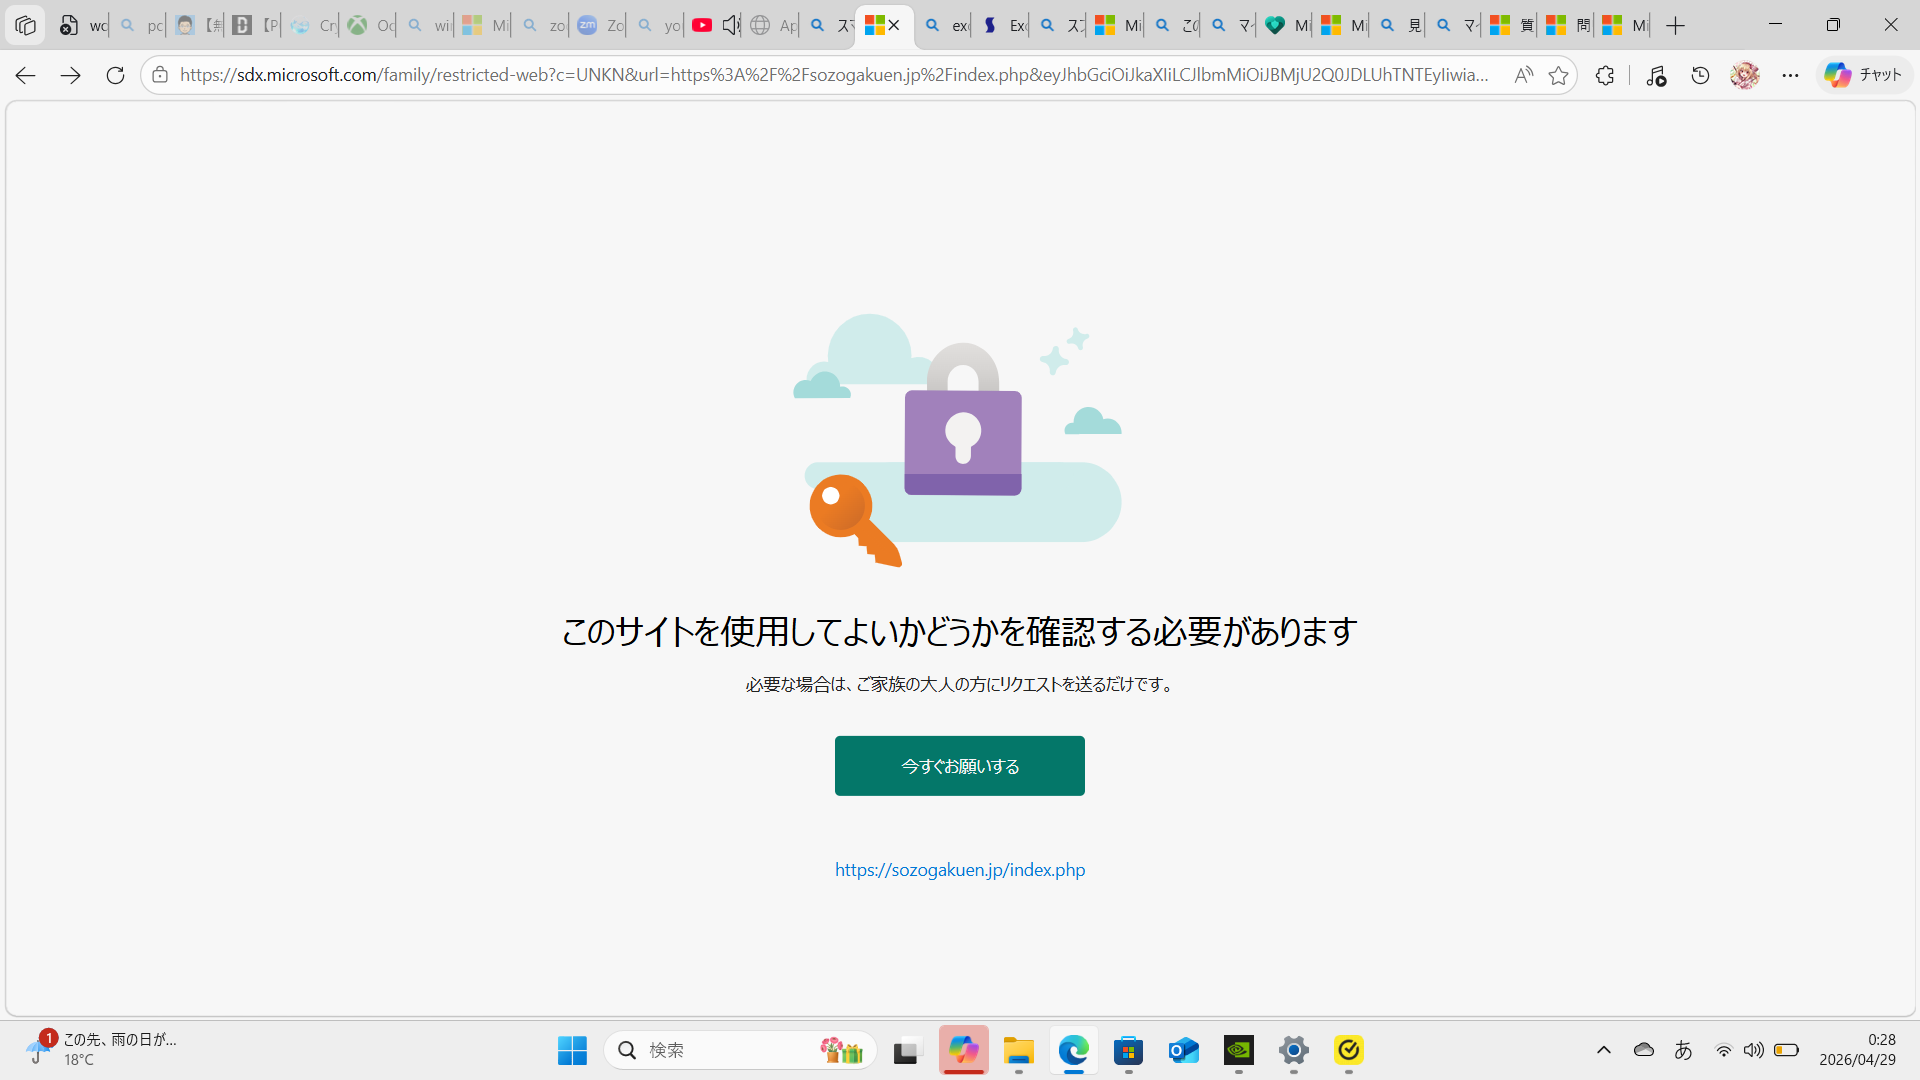
Task: Click the taskbar 検索 search box
Action: click(x=740, y=1050)
